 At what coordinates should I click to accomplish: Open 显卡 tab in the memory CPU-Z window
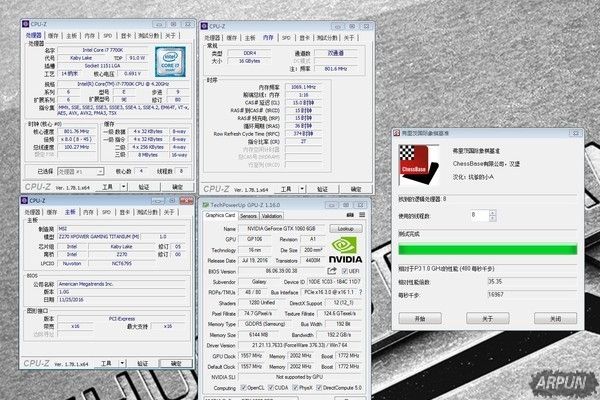pyautogui.click(x=304, y=38)
